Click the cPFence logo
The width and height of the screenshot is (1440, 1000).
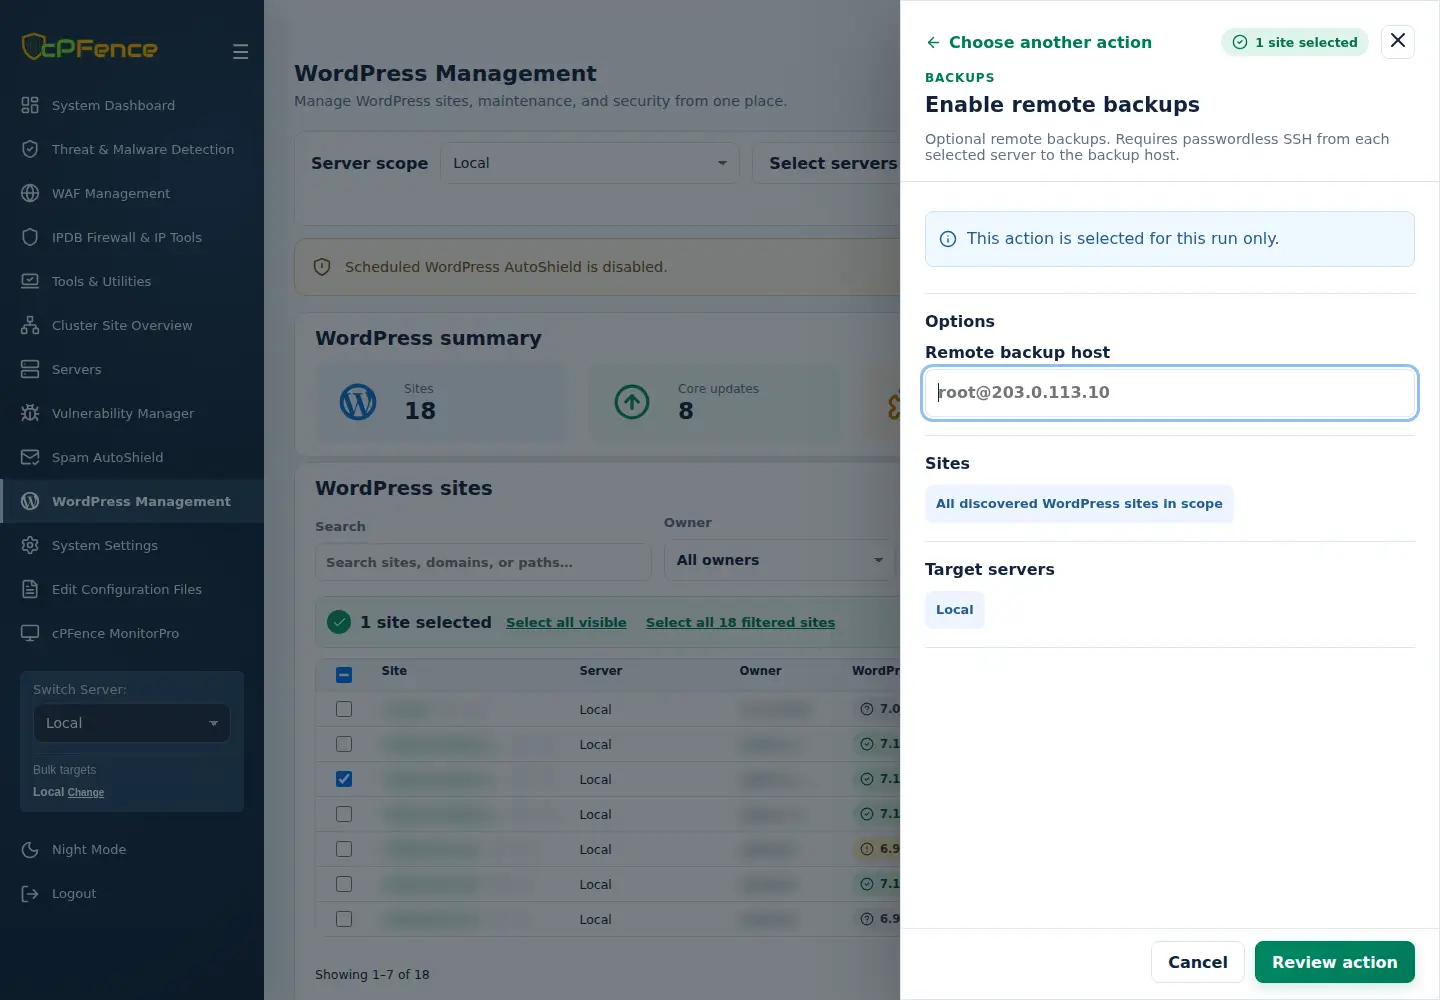[x=90, y=47]
